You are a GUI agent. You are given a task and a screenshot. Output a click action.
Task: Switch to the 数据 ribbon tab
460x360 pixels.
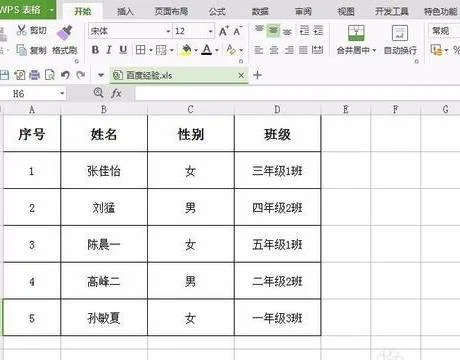pyautogui.click(x=260, y=12)
